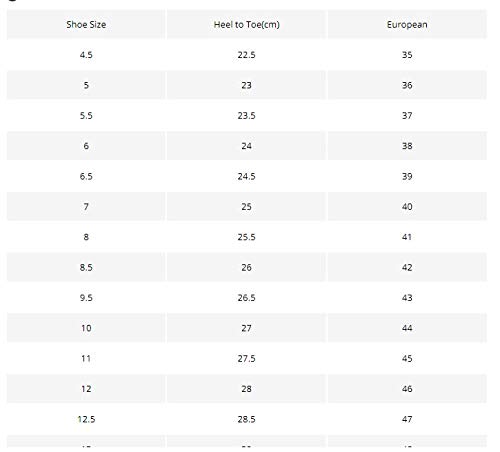
Task: Click shoe size 6.5 cell
Action: [86, 176]
